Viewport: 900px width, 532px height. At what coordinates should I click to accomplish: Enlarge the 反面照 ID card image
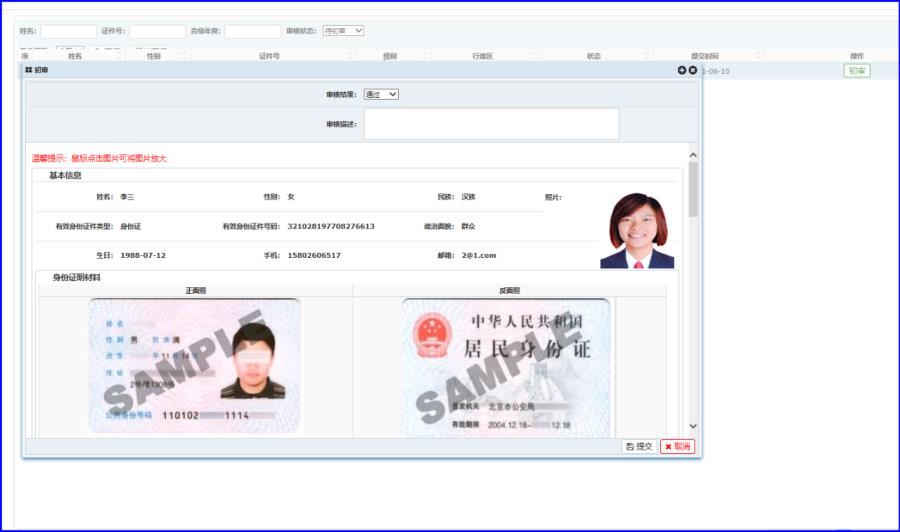coord(505,365)
